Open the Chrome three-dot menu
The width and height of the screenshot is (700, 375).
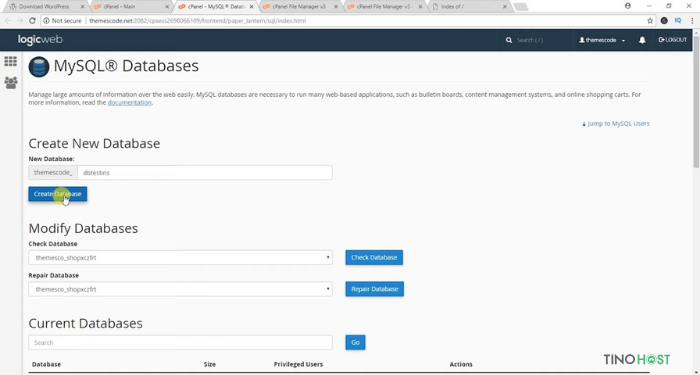(692, 21)
